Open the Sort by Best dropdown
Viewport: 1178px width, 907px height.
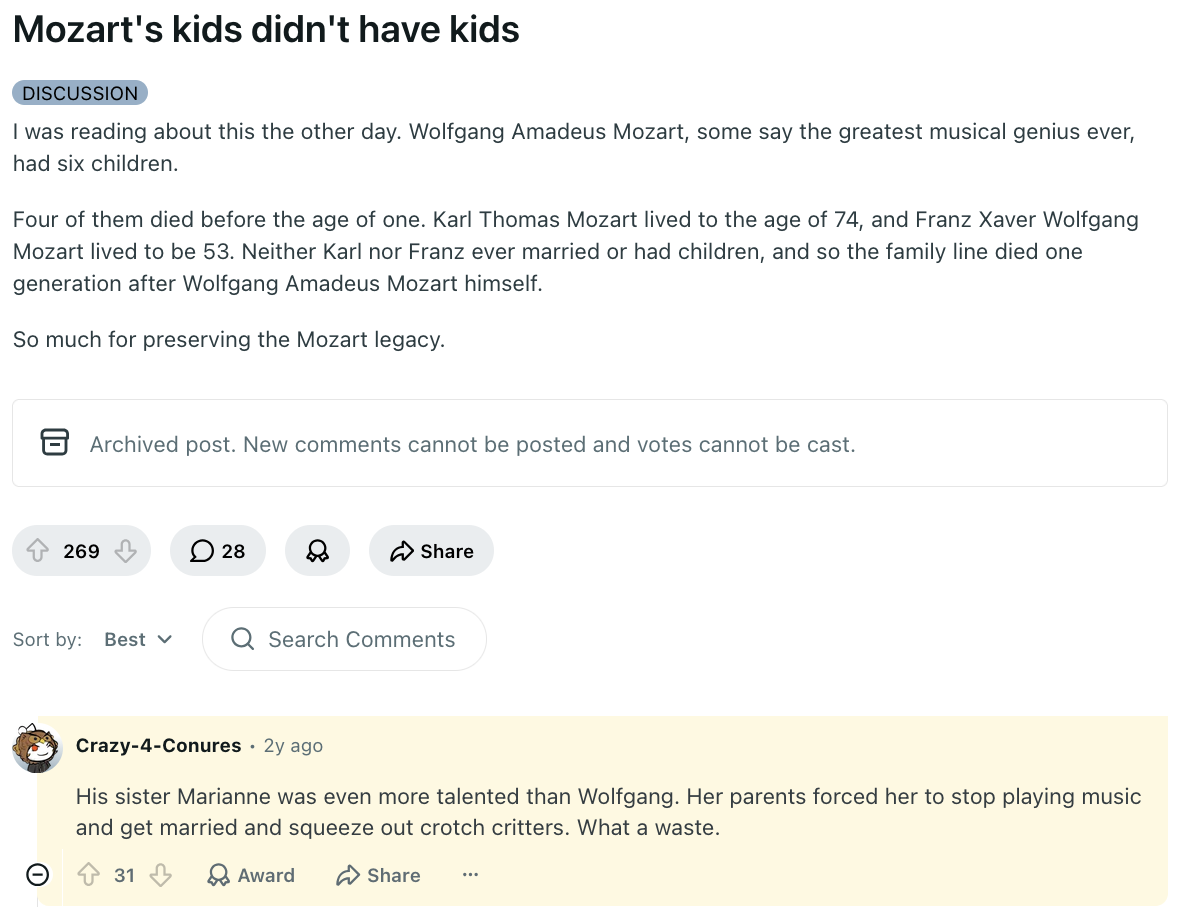138,639
